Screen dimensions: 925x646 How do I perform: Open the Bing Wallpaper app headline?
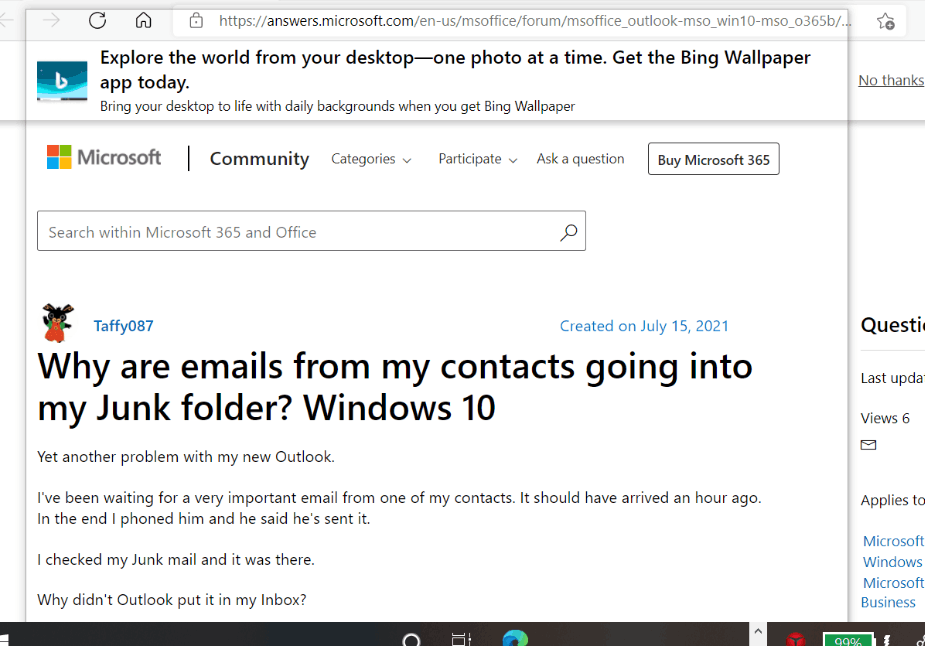455,70
